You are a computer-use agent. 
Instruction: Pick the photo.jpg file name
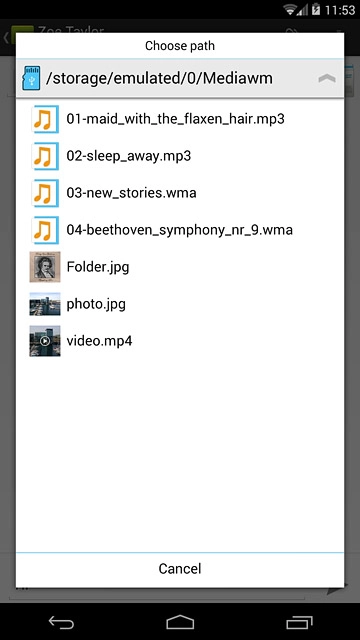tap(96, 304)
